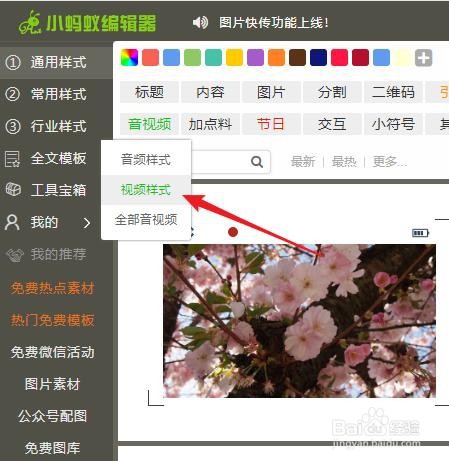
Task: Select the 交互 category tab
Action: click(x=332, y=124)
